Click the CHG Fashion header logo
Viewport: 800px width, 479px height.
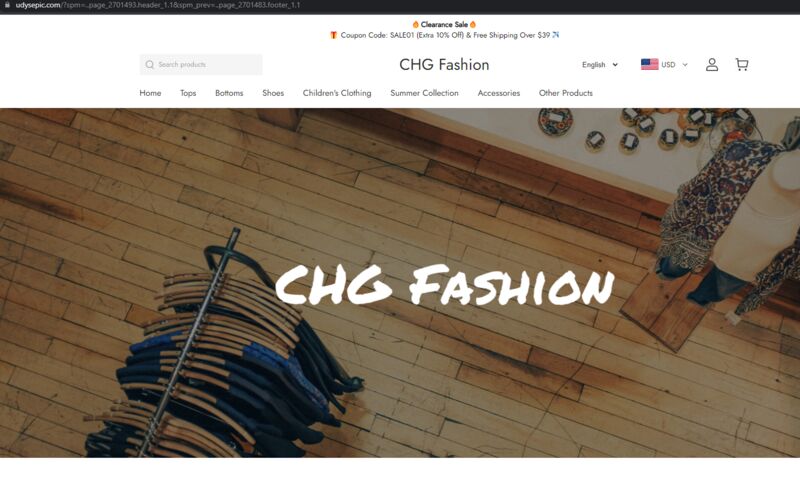(x=444, y=65)
